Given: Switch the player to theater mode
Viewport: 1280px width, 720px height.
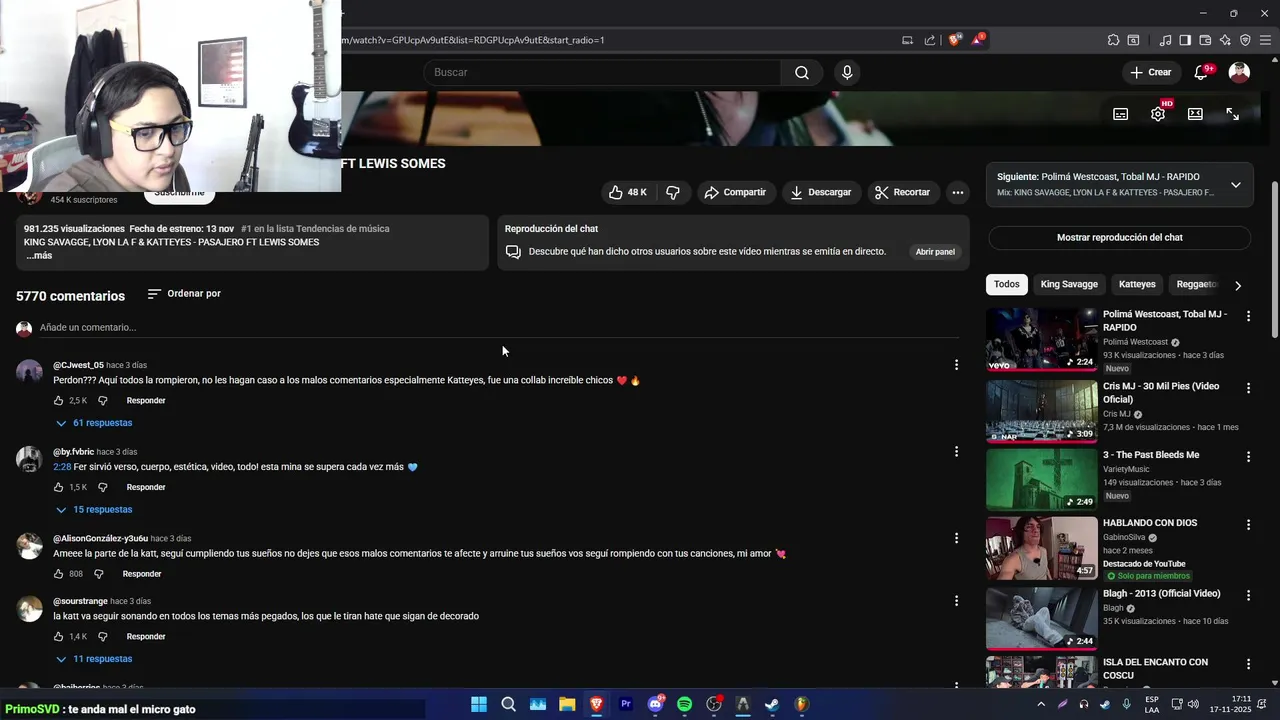Looking at the screenshot, I should pyautogui.click(x=1195, y=114).
